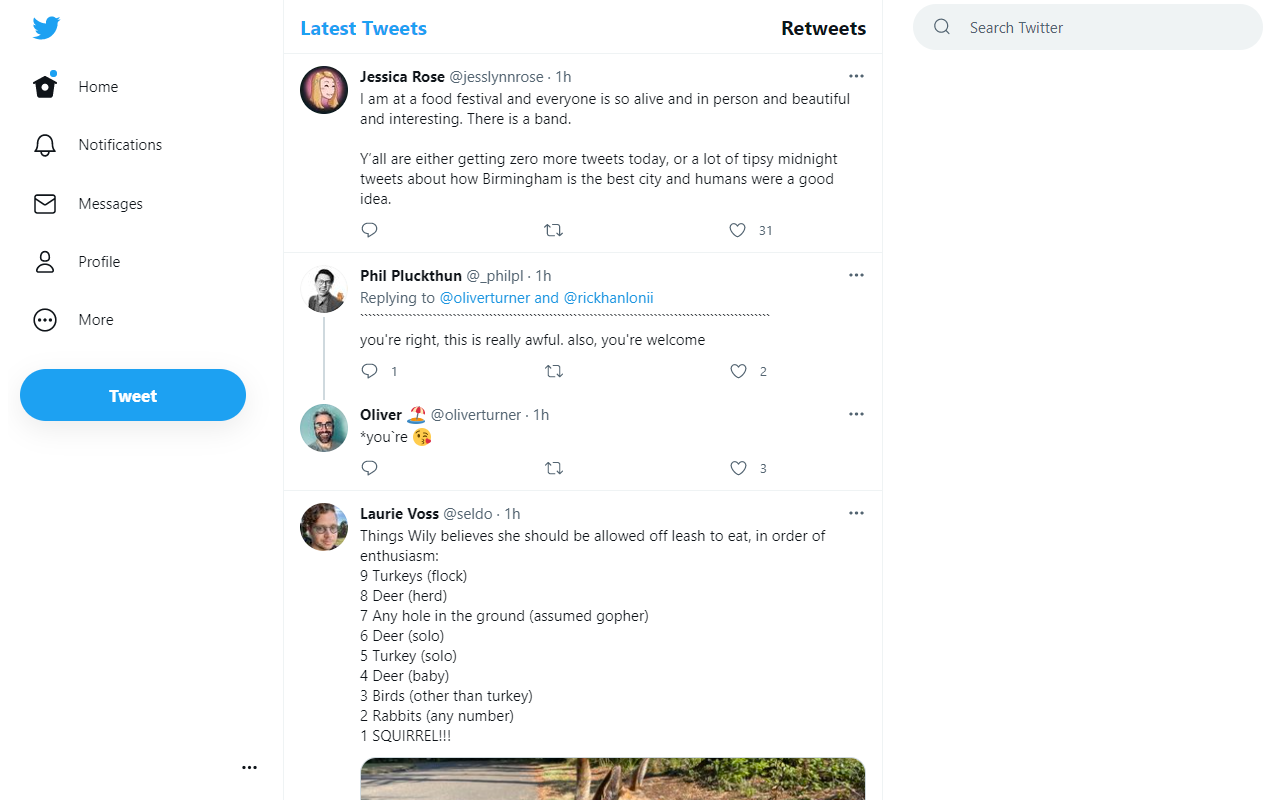Reply to Jessica Rose's tweet
Image resolution: width=1280 pixels, height=800 pixels.
[369, 230]
